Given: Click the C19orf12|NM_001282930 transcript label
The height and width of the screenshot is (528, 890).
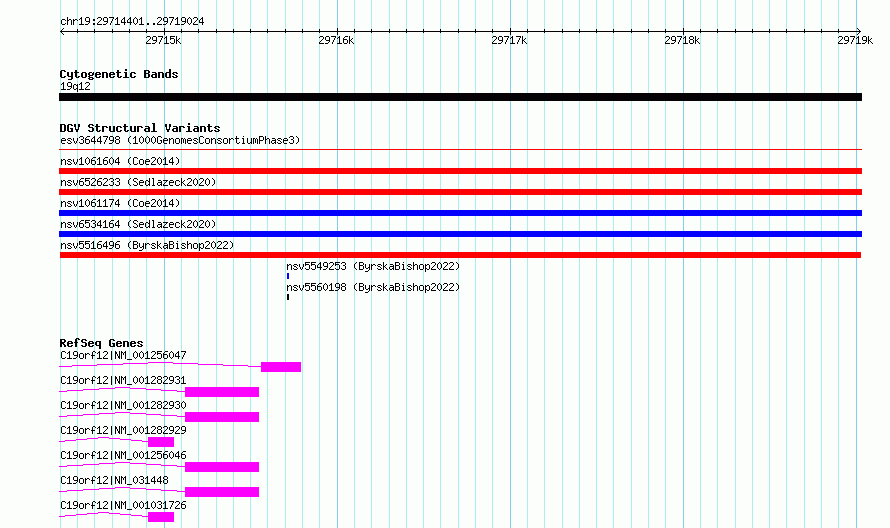Looking at the screenshot, I should (x=123, y=405).
